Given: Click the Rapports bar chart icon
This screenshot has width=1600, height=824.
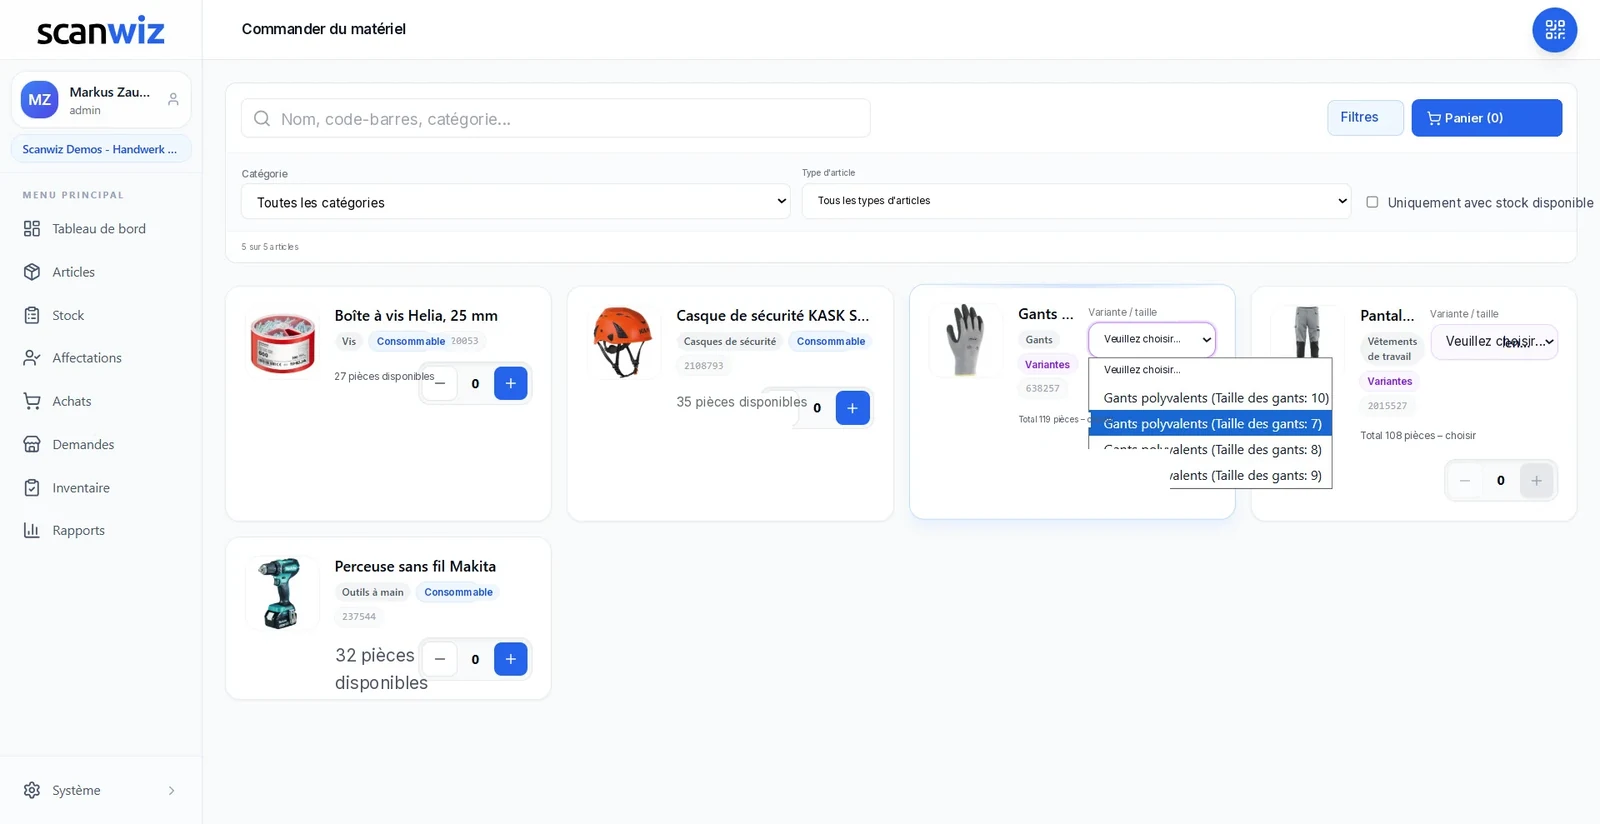Looking at the screenshot, I should (x=32, y=531).
